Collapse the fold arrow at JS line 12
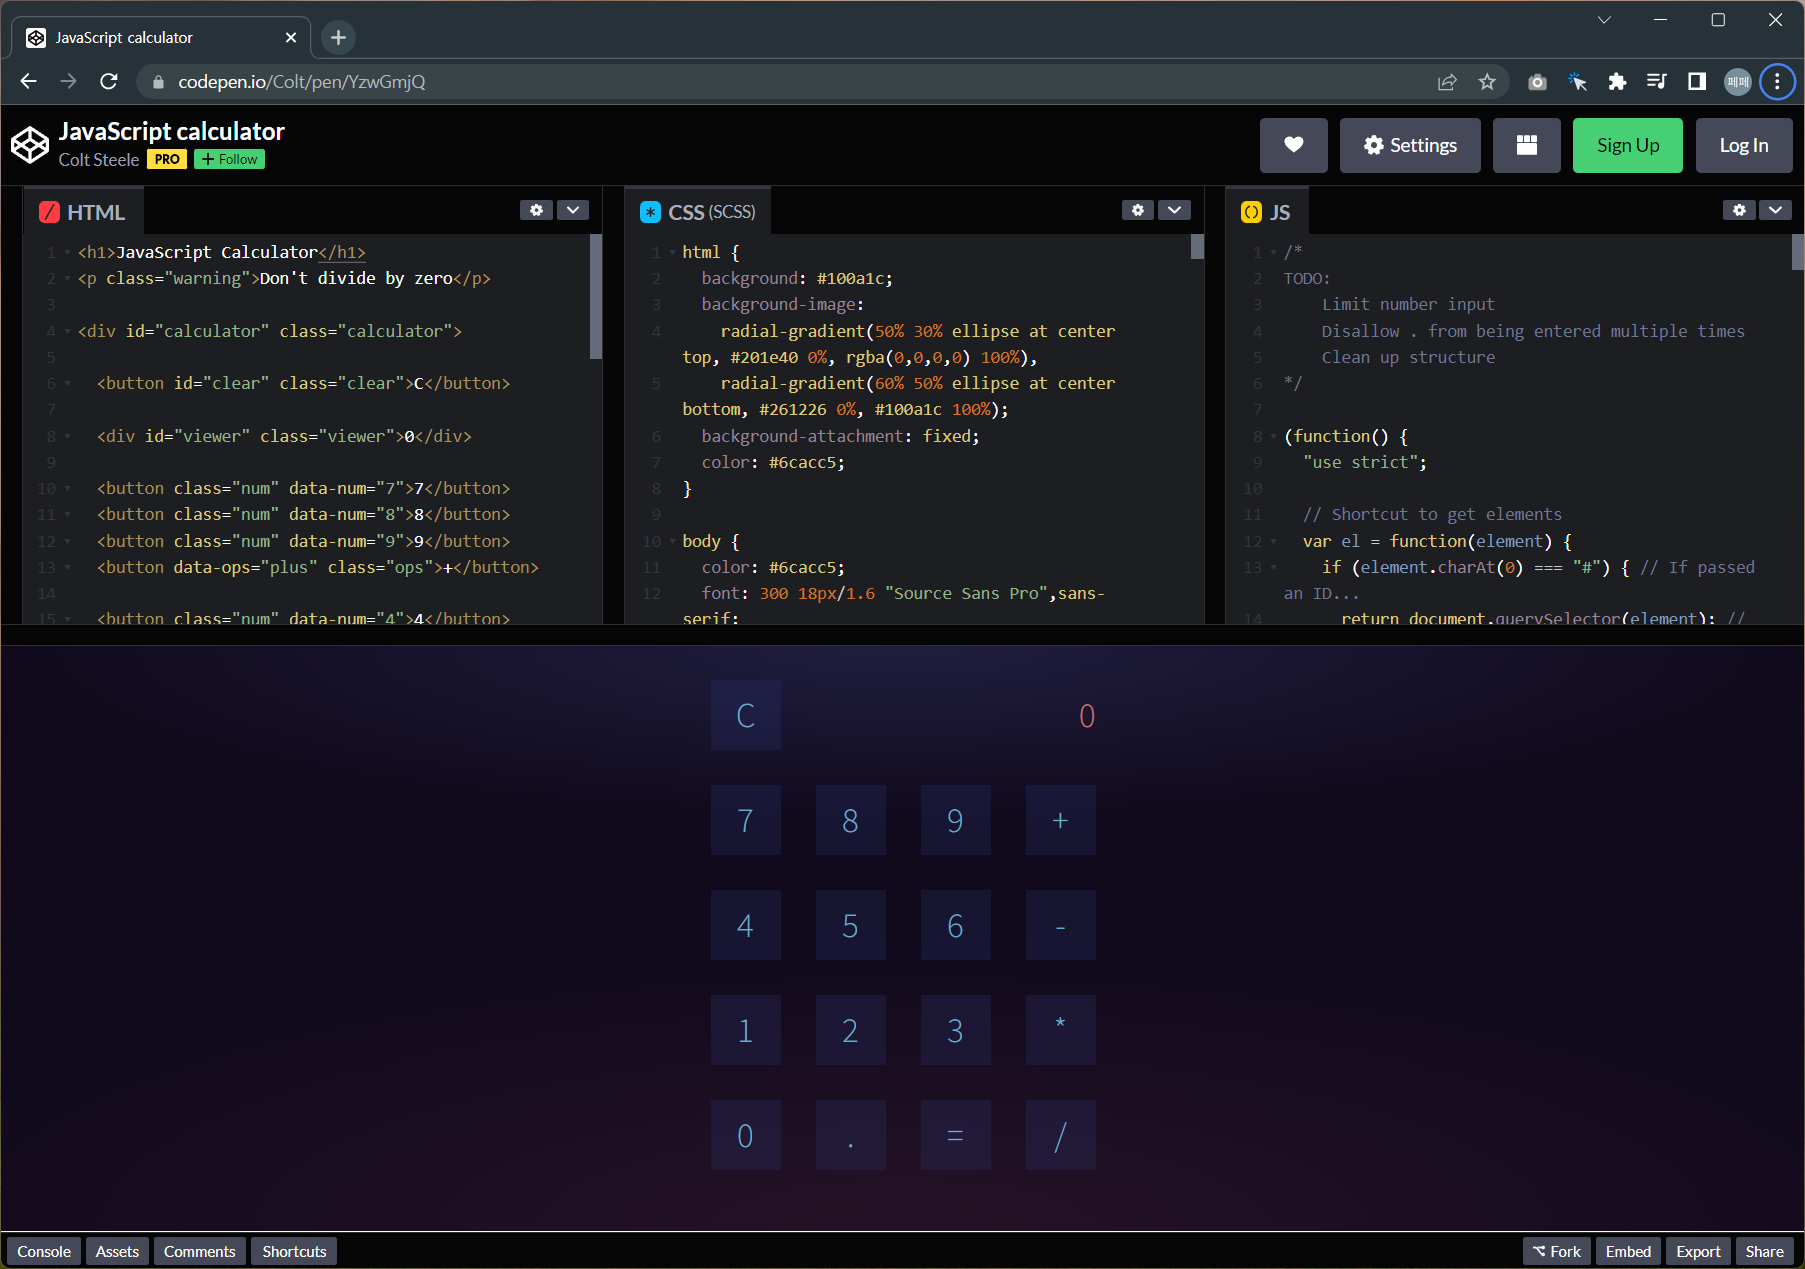This screenshot has height=1269, width=1805. pos(1273,541)
